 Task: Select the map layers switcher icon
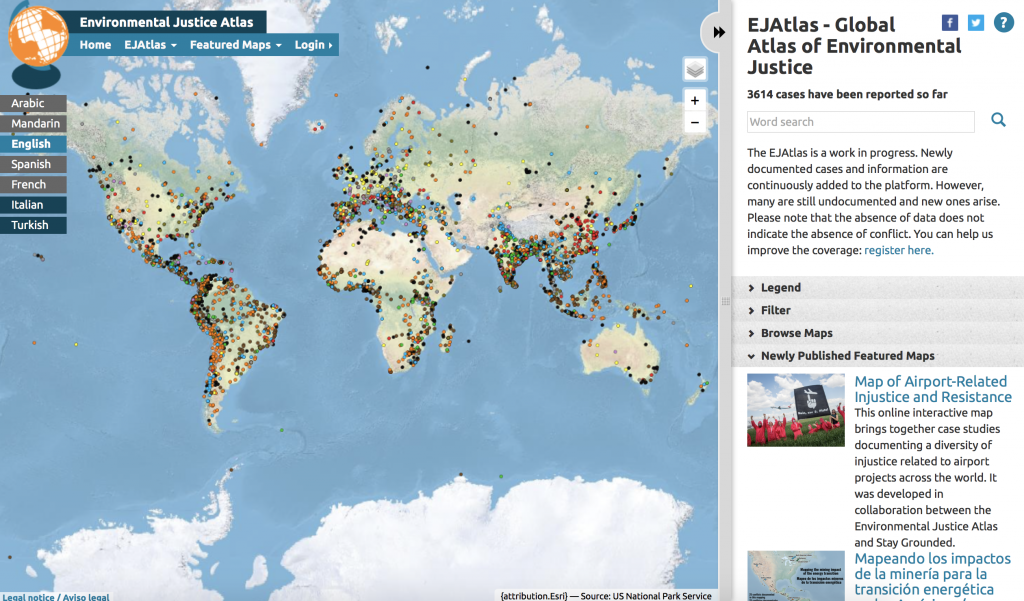click(x=694, y=69)
